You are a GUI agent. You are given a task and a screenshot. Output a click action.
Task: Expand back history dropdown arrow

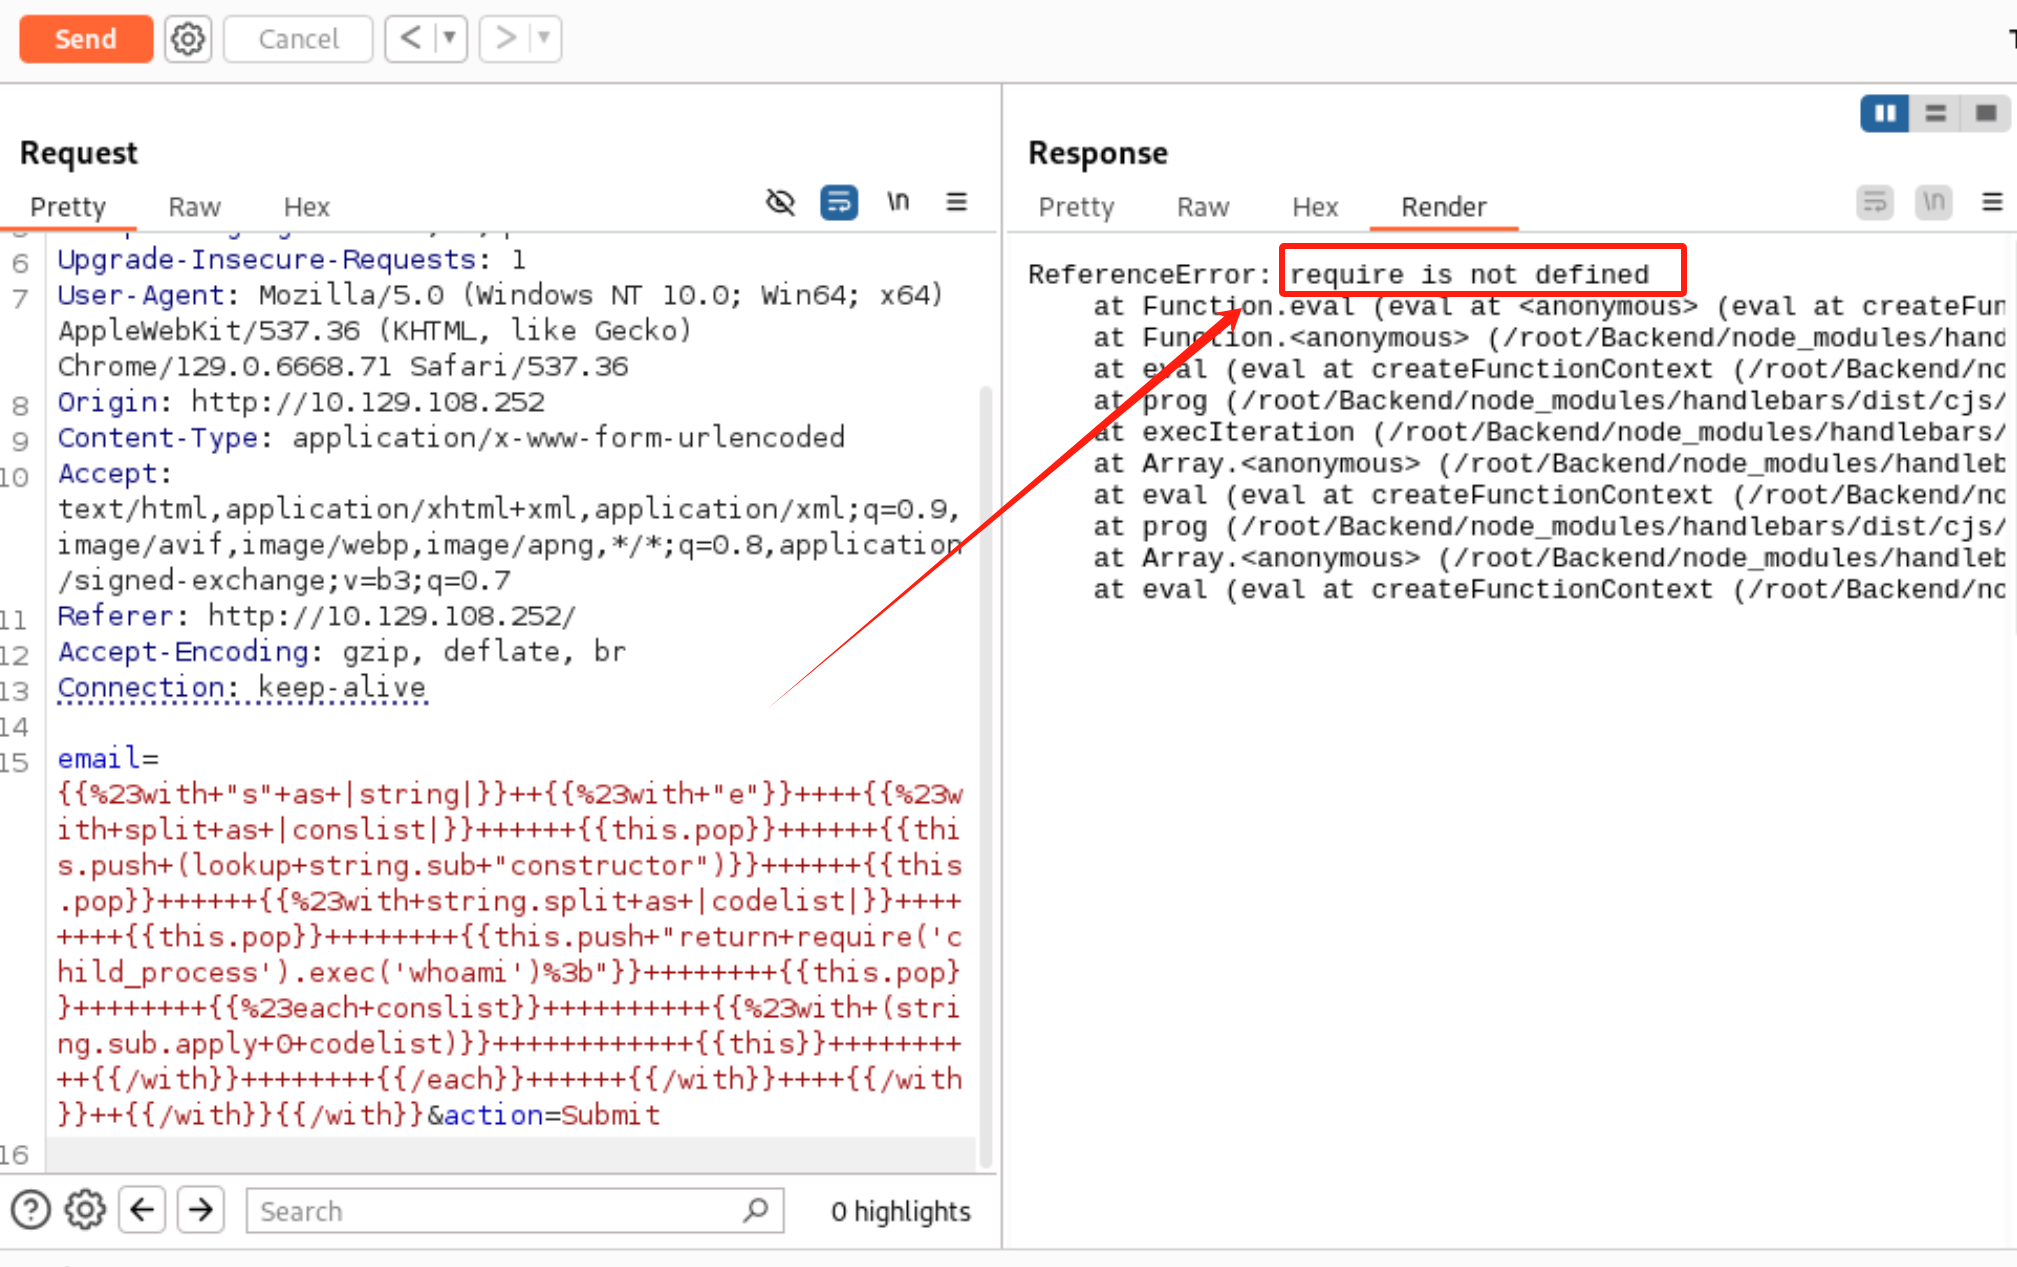(450, 39)
